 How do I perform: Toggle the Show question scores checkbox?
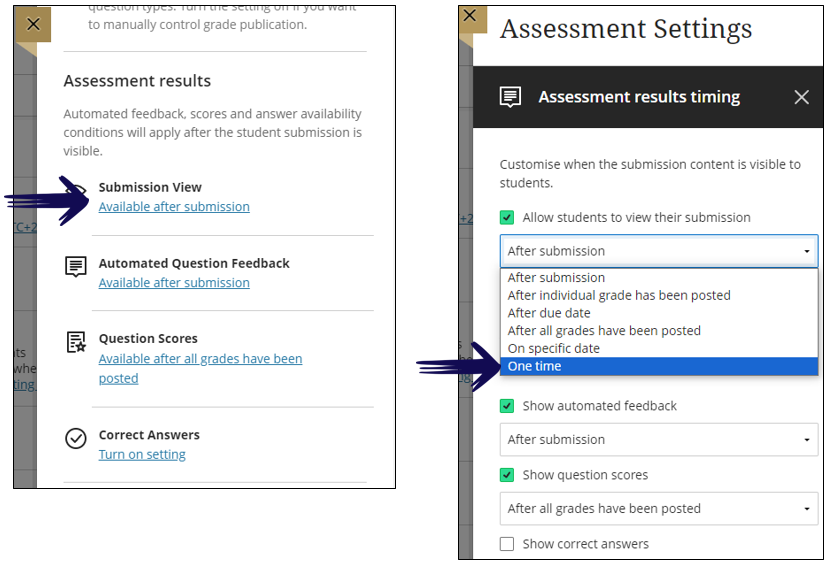507,475
